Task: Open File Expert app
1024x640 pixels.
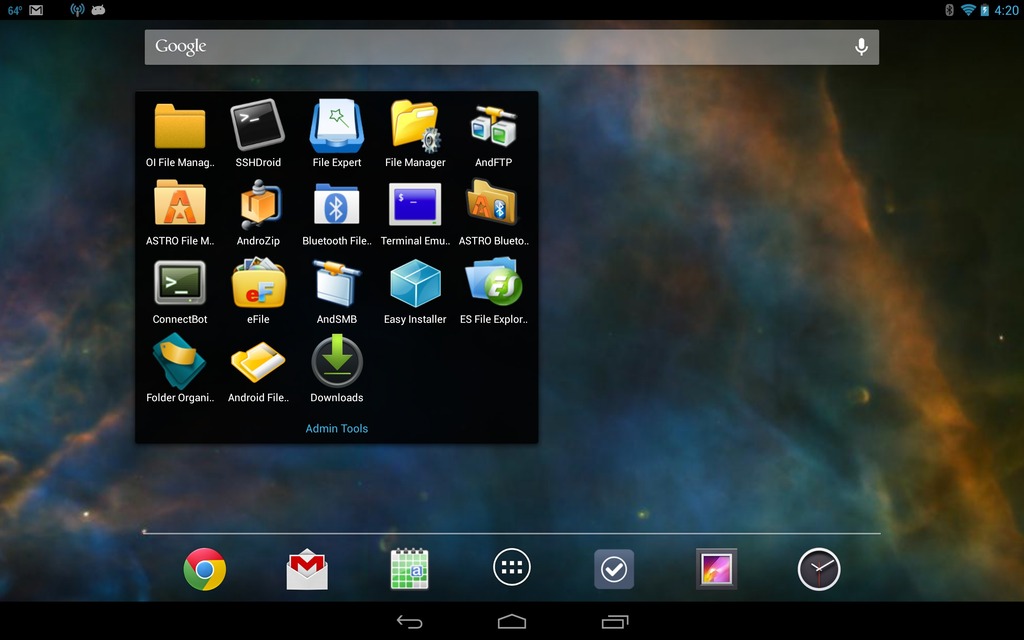Action: (336, 135)
